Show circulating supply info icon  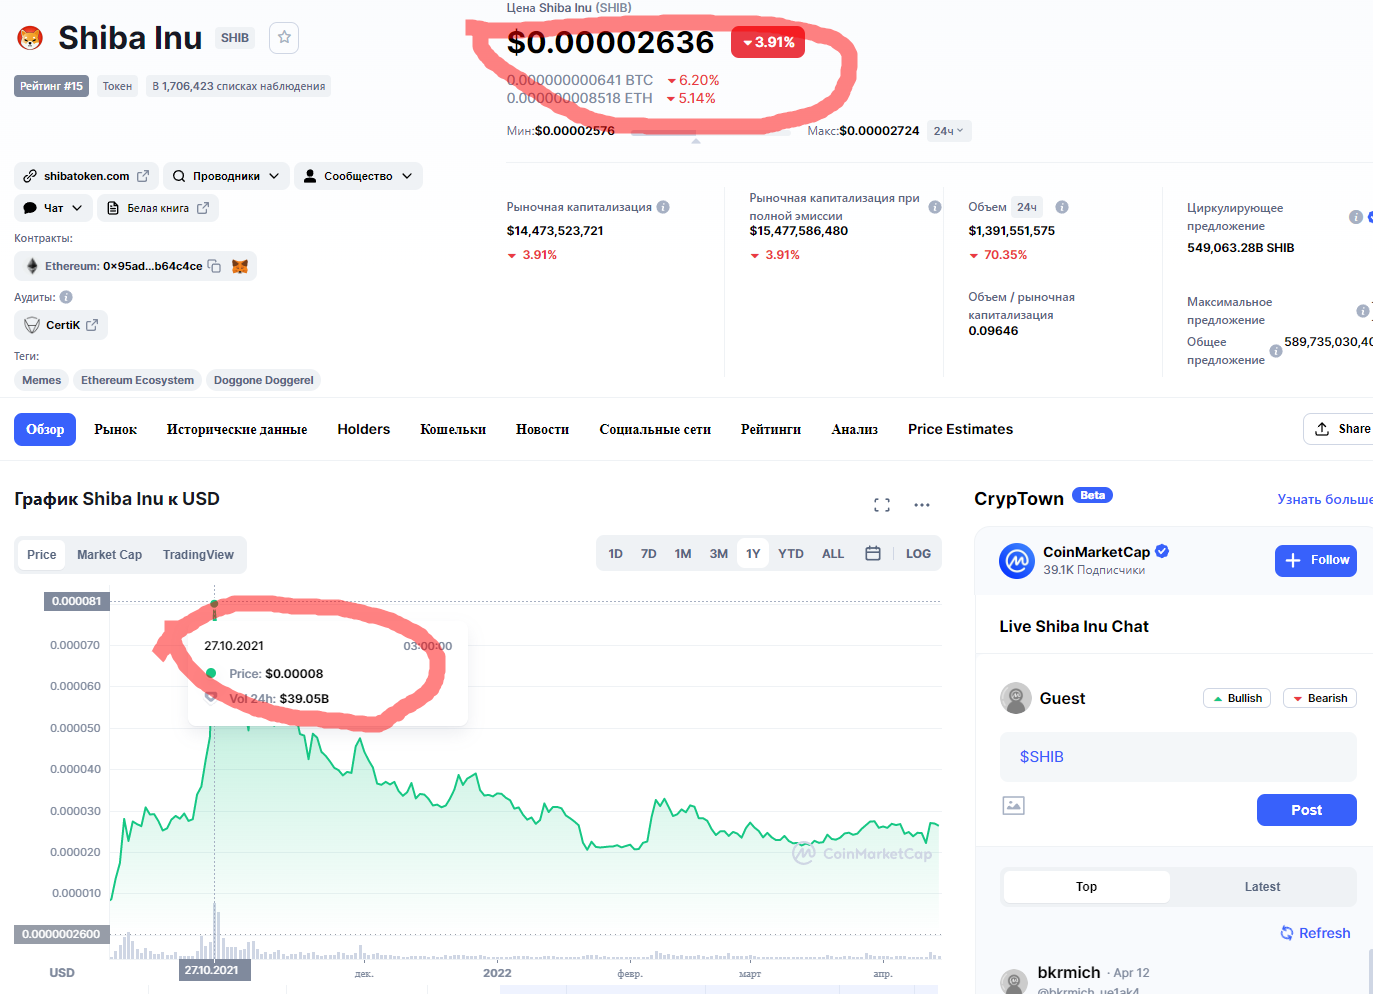(1356, 217)
